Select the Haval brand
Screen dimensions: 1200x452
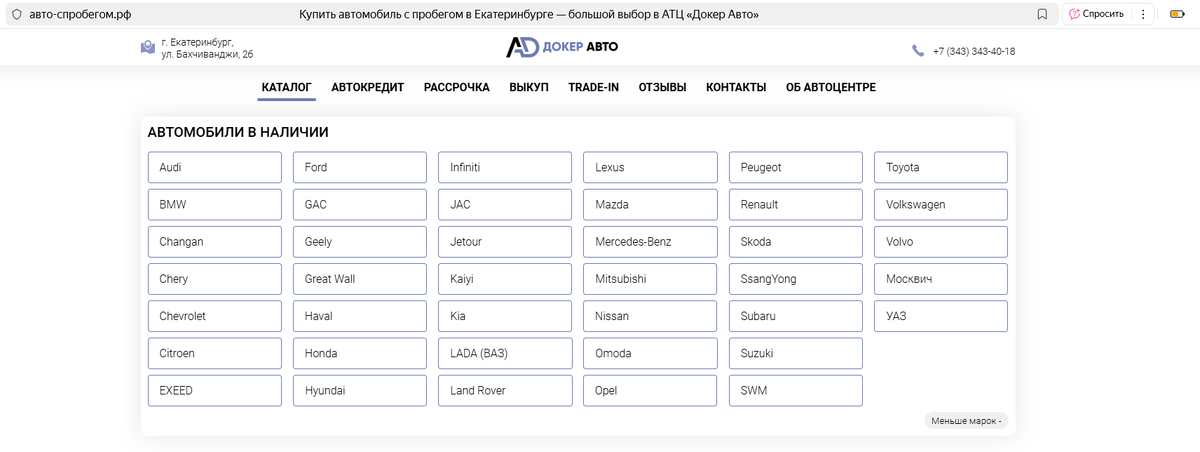pyautogui.click(x=360, y=316)
